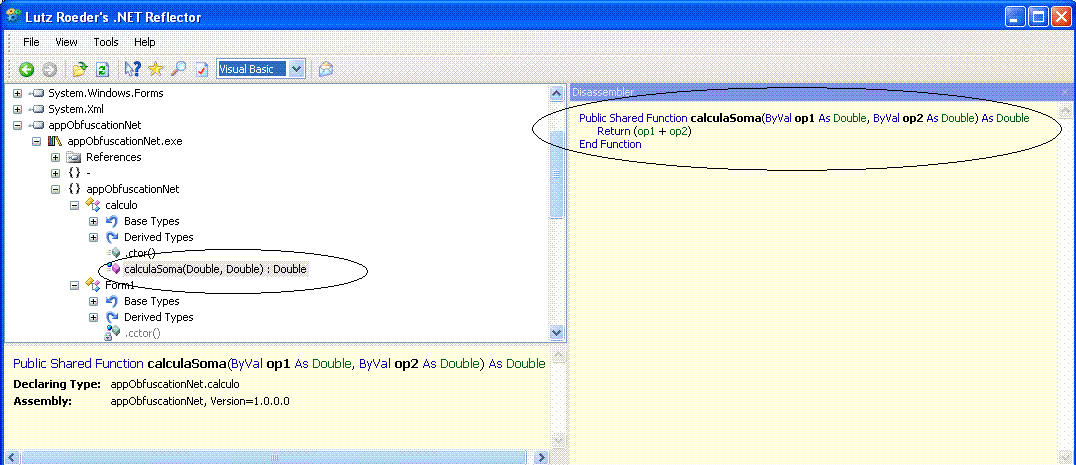This screenshot has height=465, width=1076.
Task: Expand the System.Xml assembly node
Action: (18, 109)
